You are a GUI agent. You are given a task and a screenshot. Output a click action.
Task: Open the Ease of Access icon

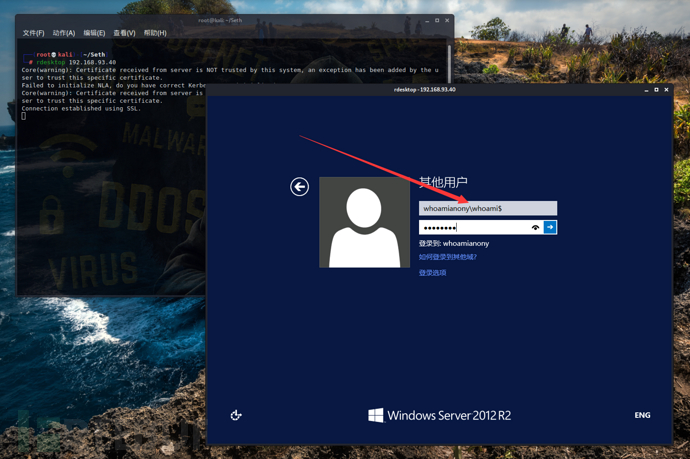pos(236,415)
